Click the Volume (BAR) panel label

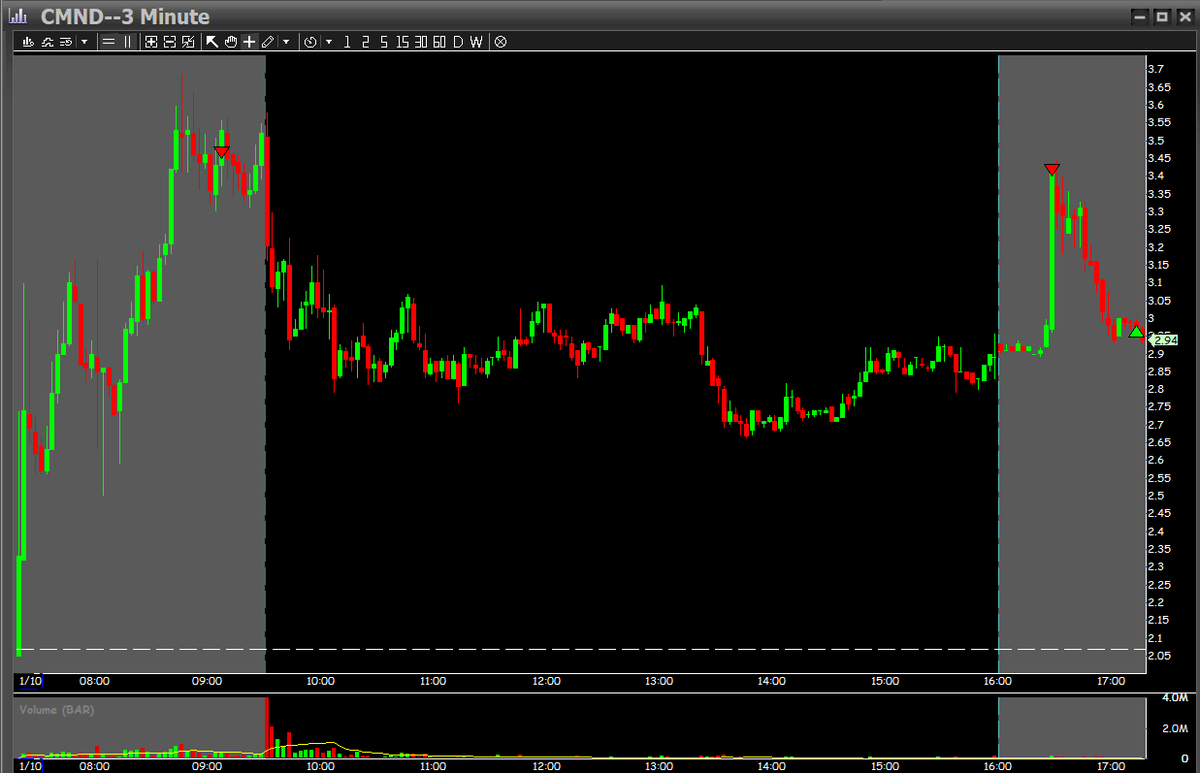click(x=59, y=709)
